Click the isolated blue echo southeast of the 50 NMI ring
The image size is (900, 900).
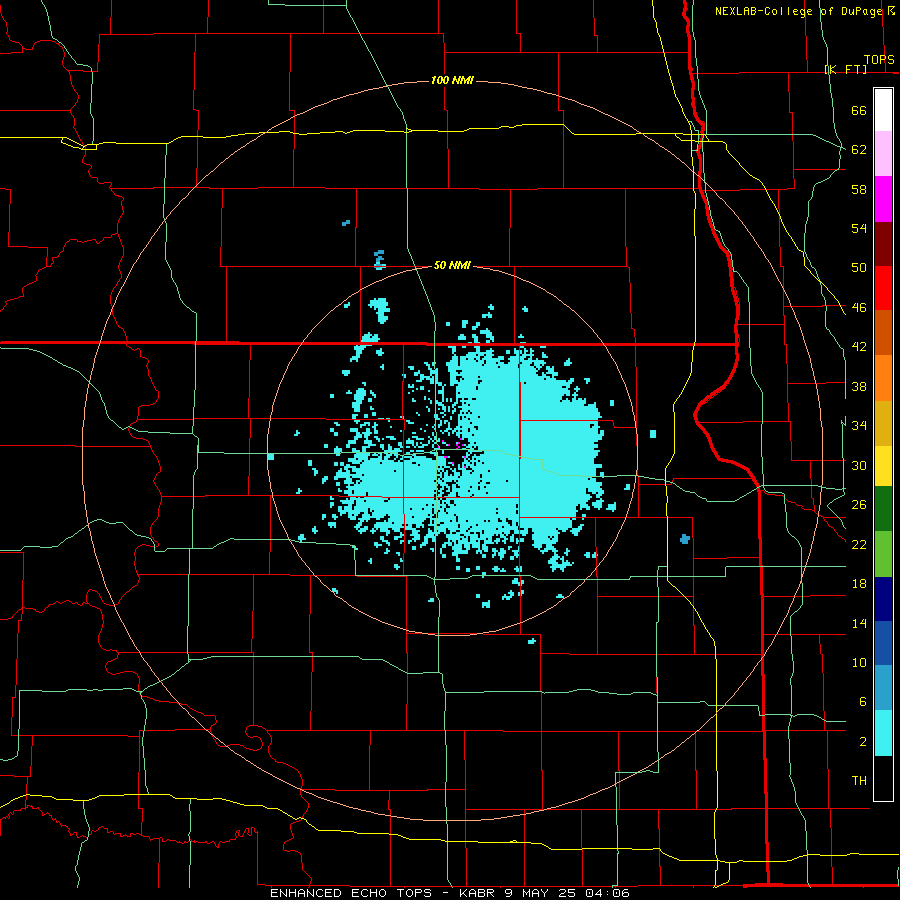(x=684, y=539)
